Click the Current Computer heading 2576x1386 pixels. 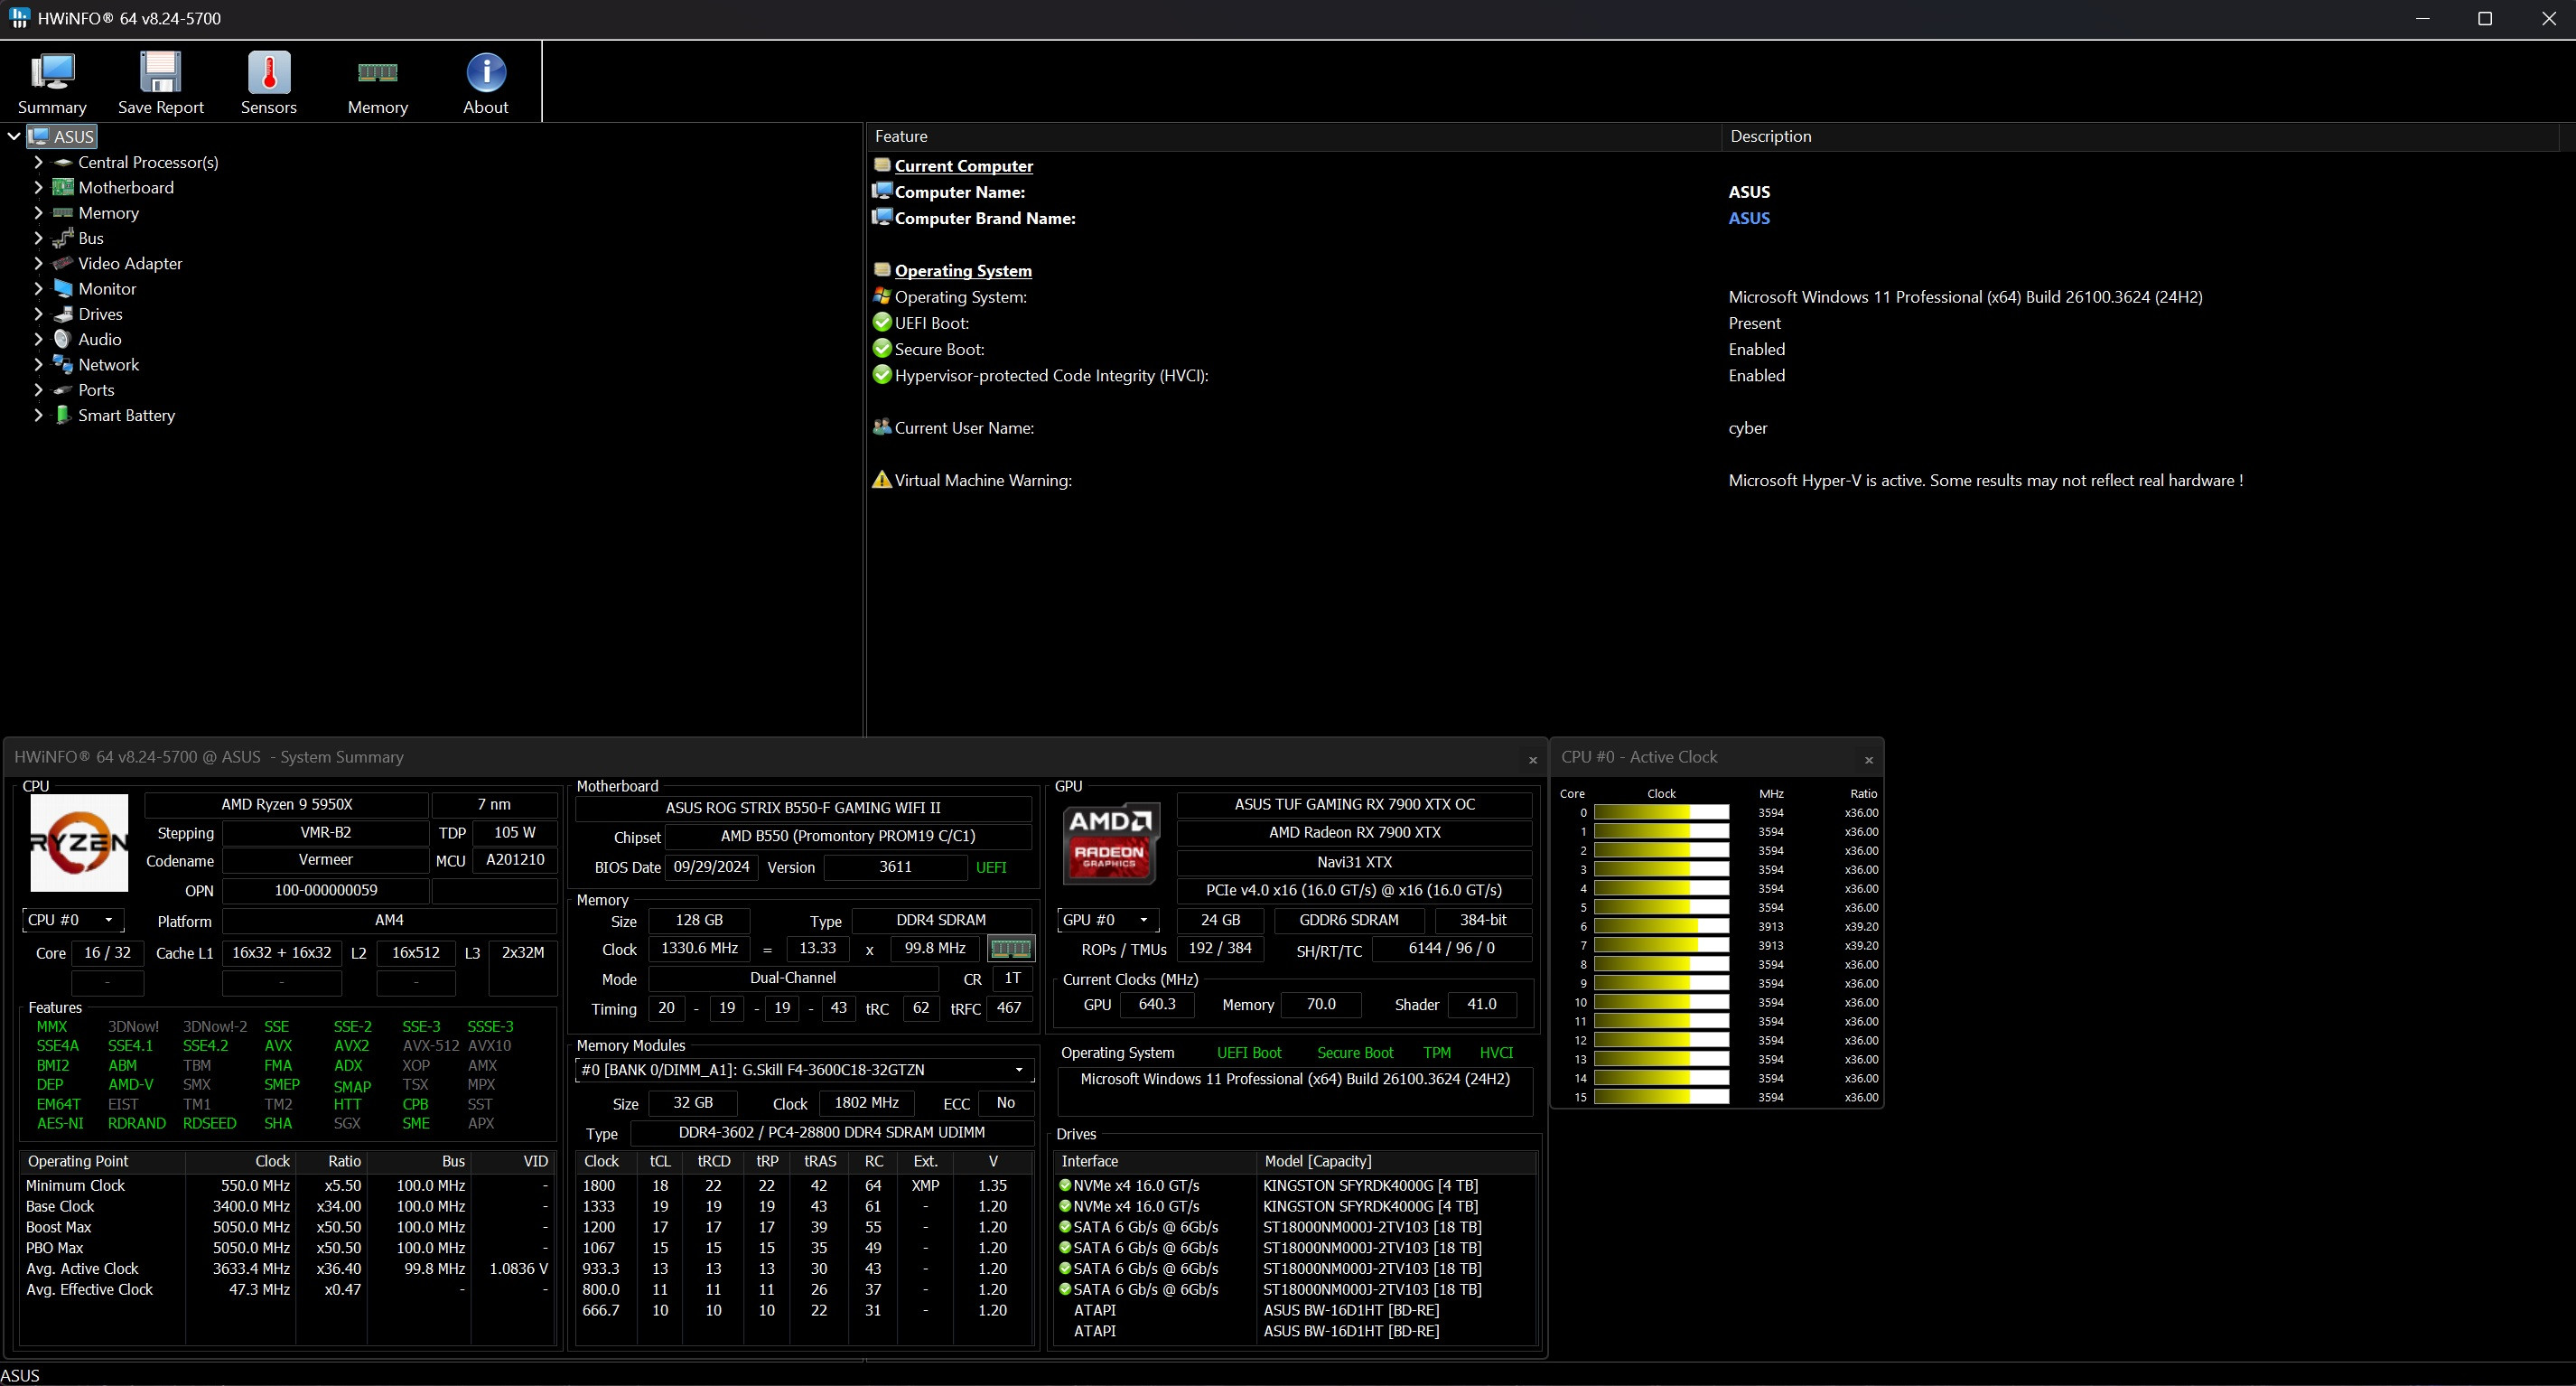[x=963, y=166]
